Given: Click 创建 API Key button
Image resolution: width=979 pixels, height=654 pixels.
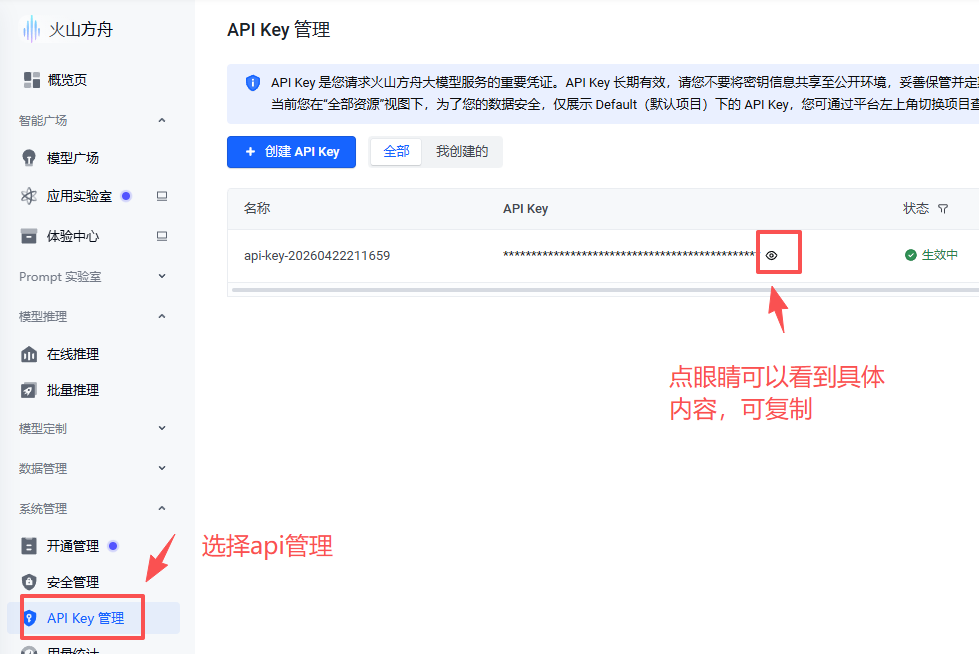Looking at the screenshot, I should [x=292, y=152].
